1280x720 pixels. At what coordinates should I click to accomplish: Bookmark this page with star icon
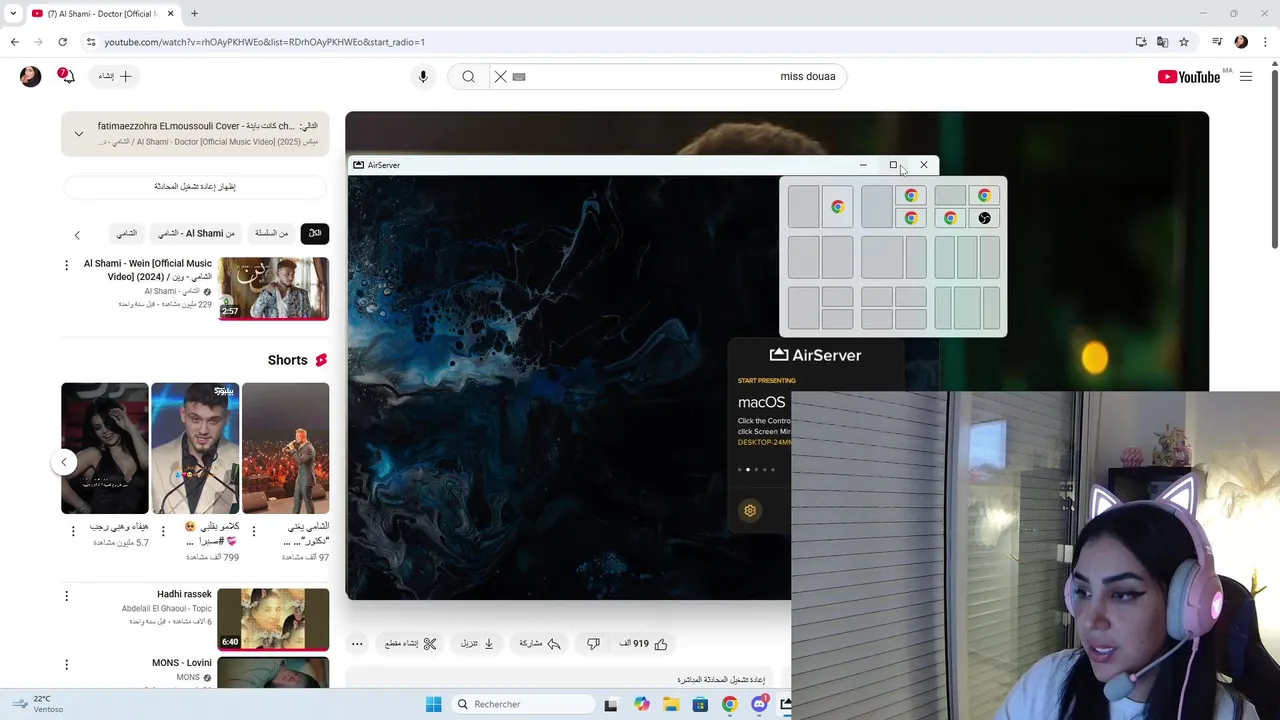[1184, 42]
